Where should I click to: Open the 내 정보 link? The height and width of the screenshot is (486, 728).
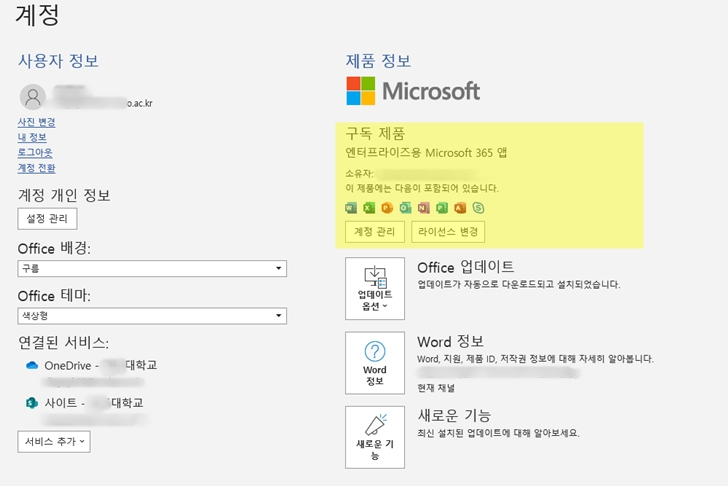click(x=32, y=137)
